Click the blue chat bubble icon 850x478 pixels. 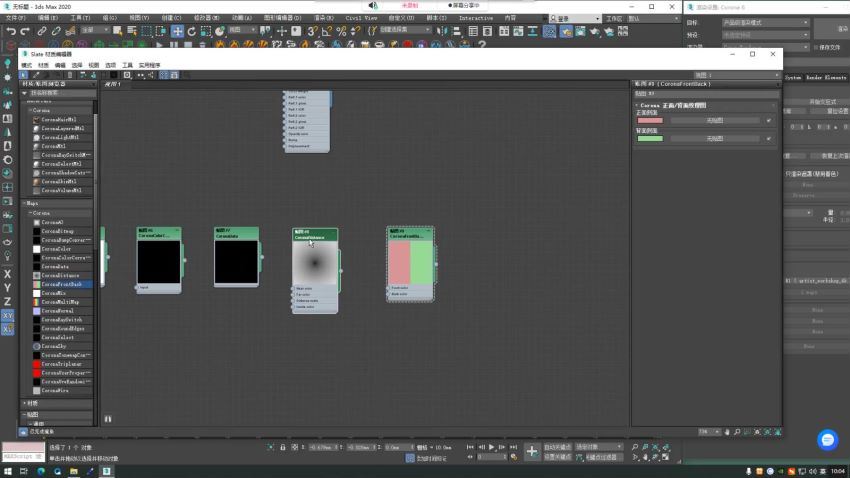pyautogui.click(x=827, y=440)
